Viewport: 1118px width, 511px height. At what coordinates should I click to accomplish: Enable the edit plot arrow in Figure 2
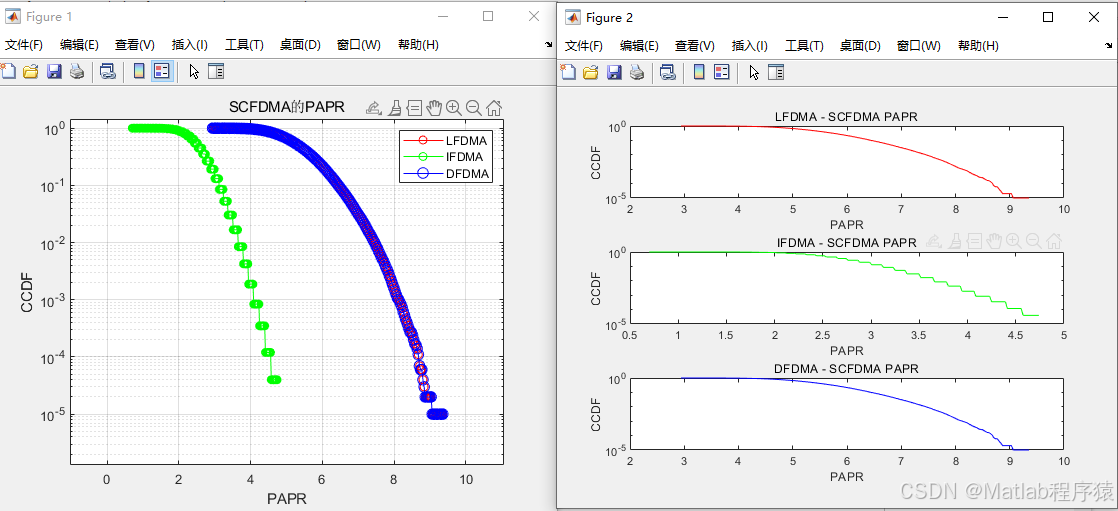pos(754,71)
